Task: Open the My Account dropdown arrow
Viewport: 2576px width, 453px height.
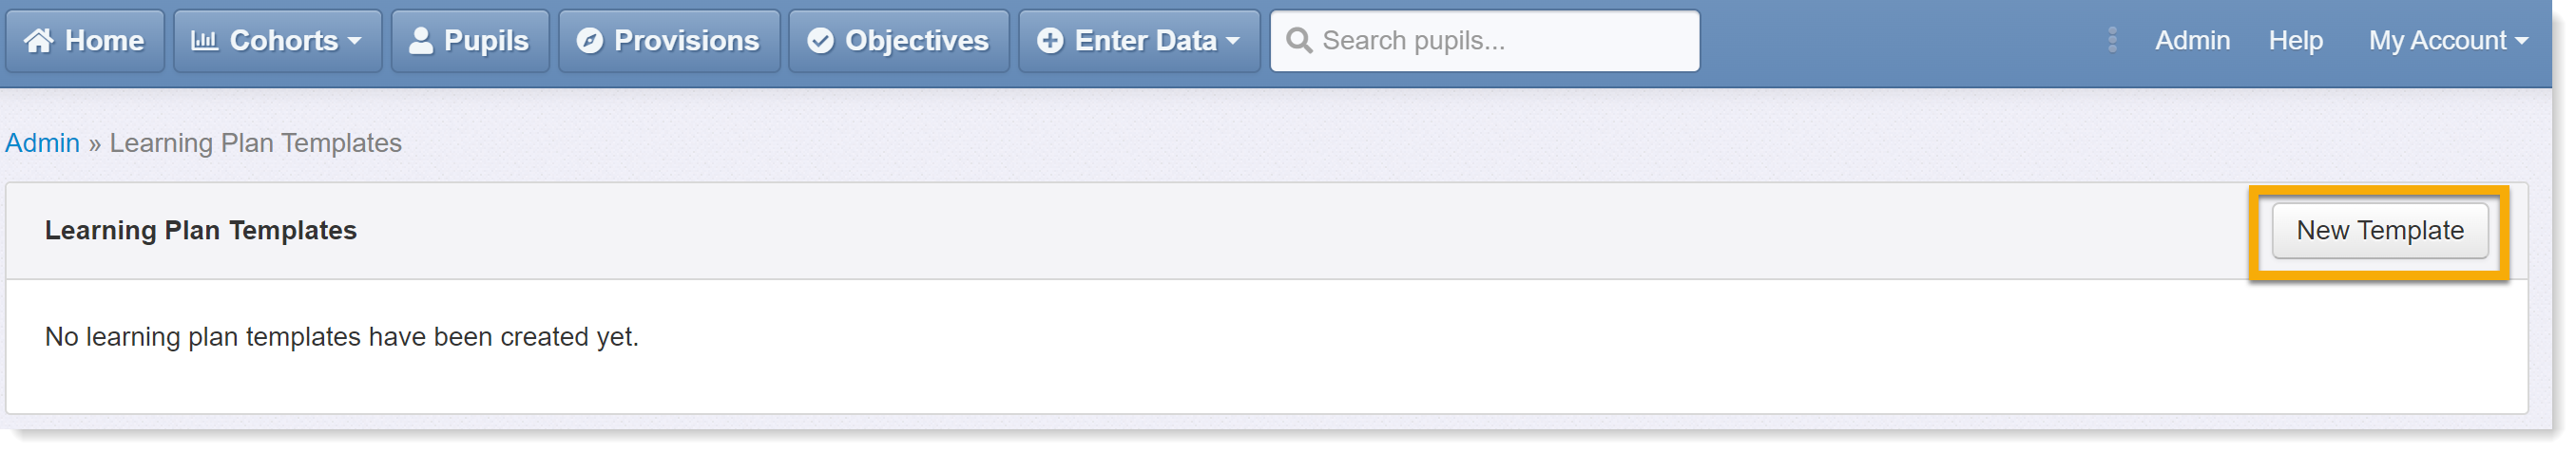Action: (2522, 42)
